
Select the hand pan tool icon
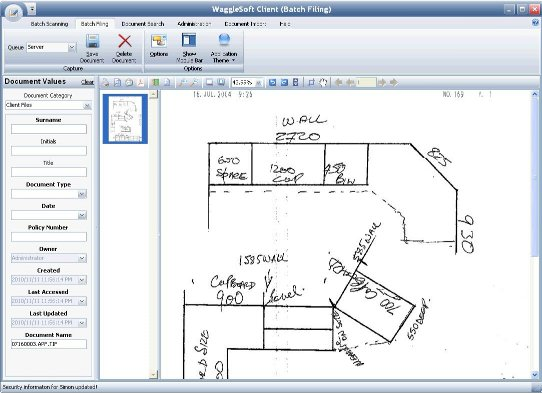[323, 83]
